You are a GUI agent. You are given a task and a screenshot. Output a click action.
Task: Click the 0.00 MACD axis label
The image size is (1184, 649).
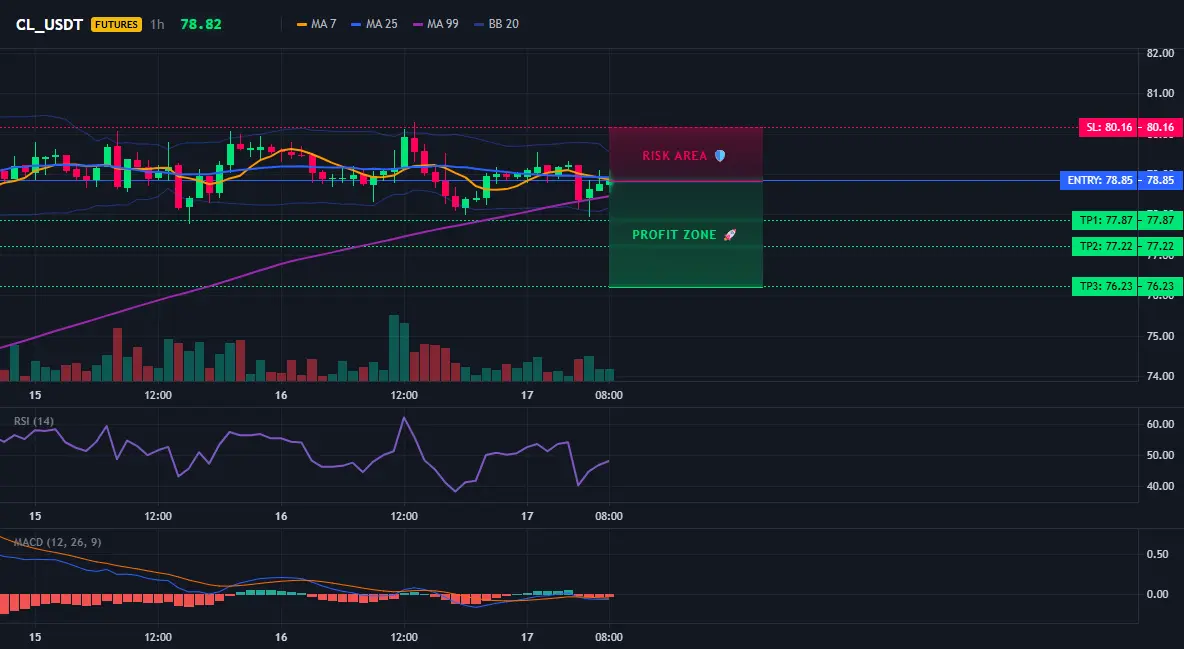[x=1158, y=595]
